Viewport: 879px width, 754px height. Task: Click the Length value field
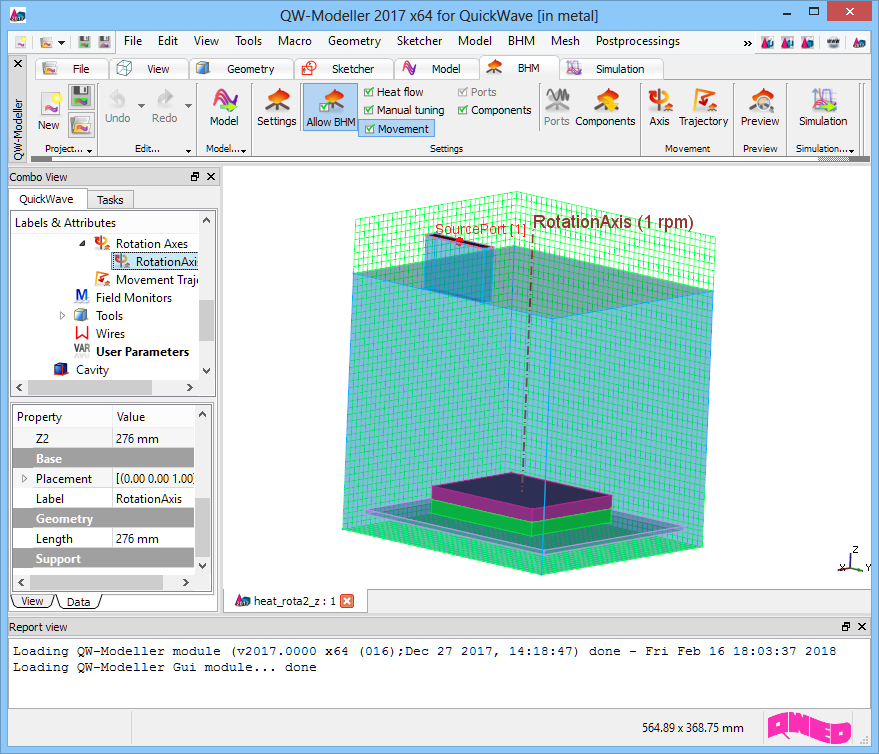point(152,539)
